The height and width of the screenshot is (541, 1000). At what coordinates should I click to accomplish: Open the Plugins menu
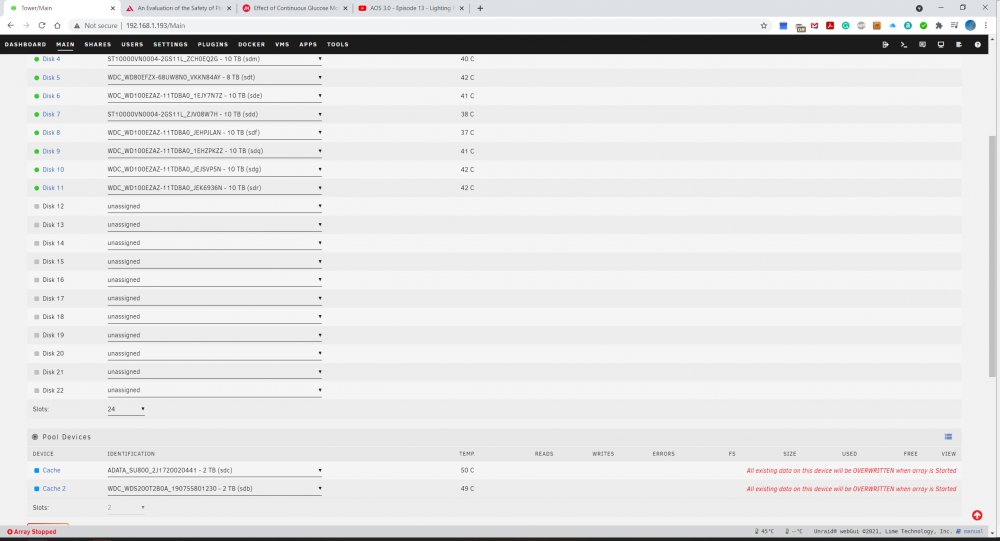pos(212,45)
